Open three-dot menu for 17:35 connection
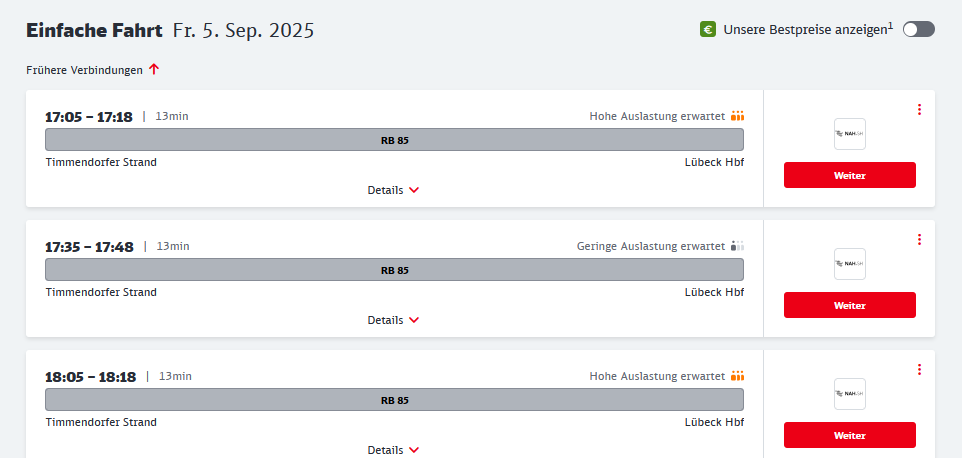 [x=919, y=239]
